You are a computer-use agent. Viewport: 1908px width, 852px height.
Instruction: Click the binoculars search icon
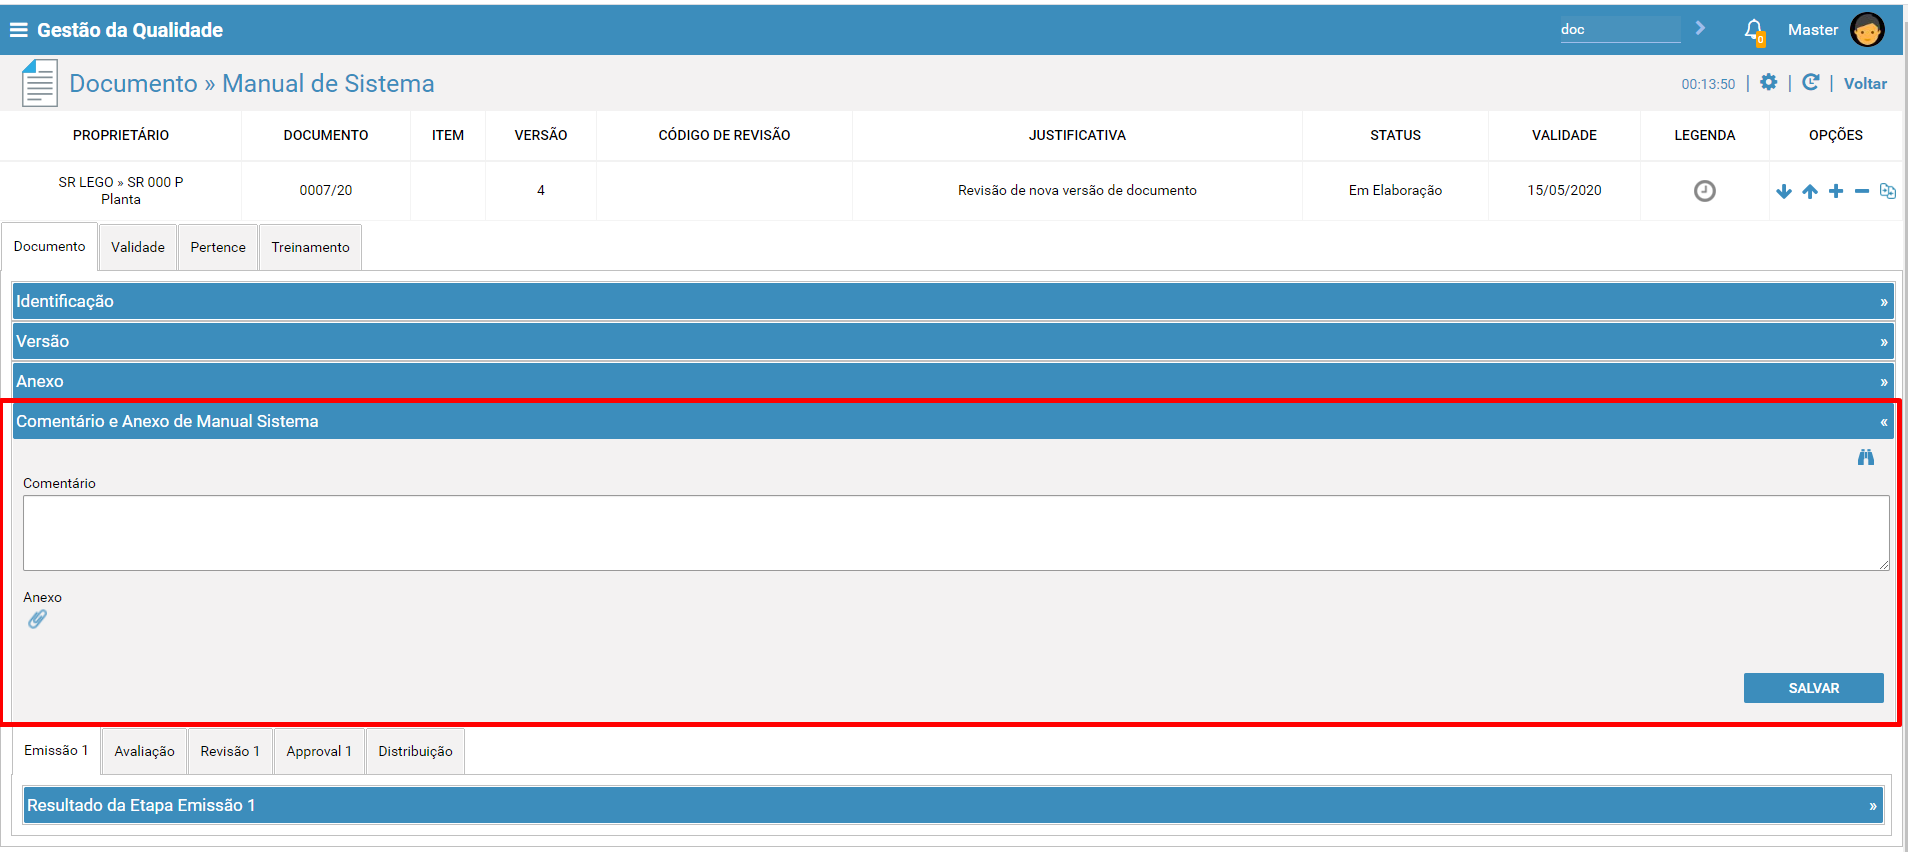(1866, 457)
